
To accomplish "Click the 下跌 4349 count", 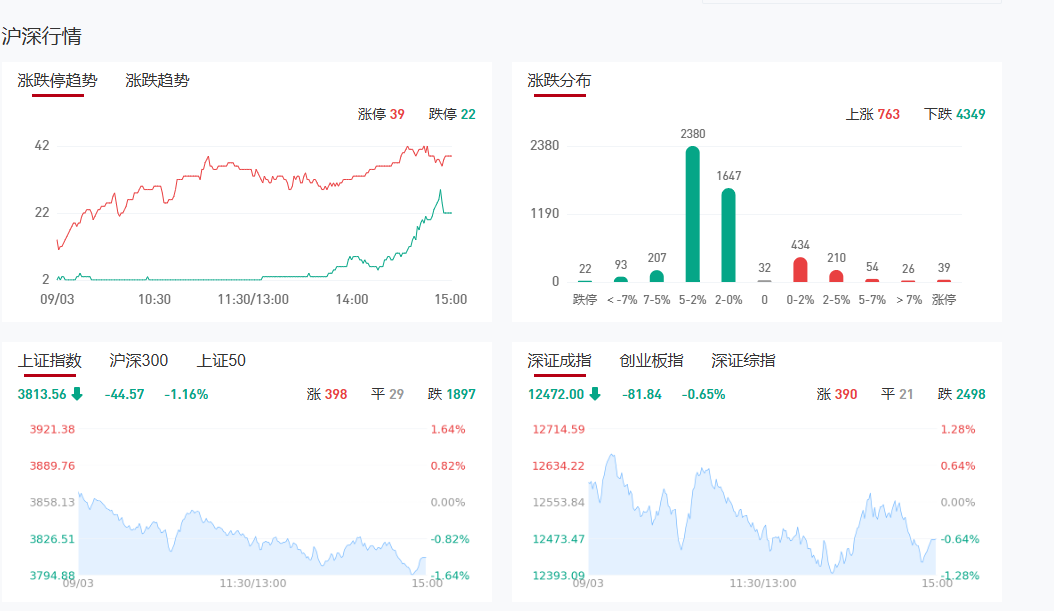I will coord(954,114).
